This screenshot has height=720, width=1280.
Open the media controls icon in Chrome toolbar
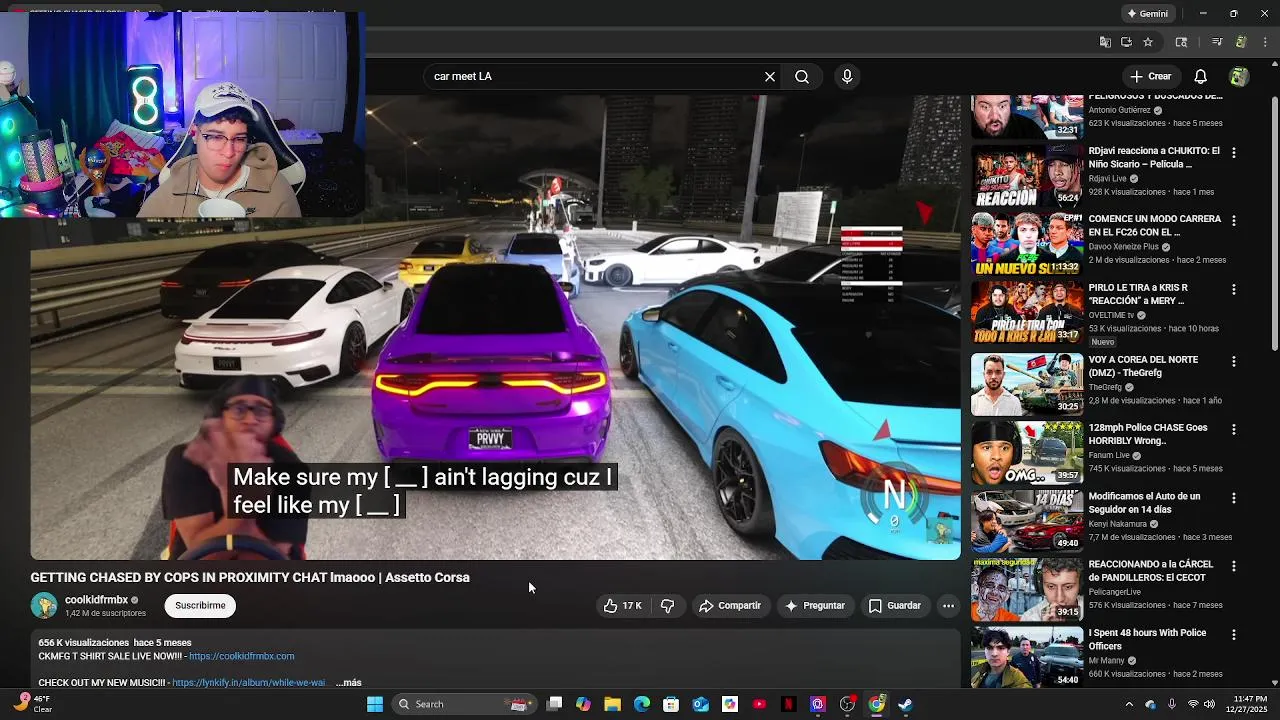[x=1217, y=42]
